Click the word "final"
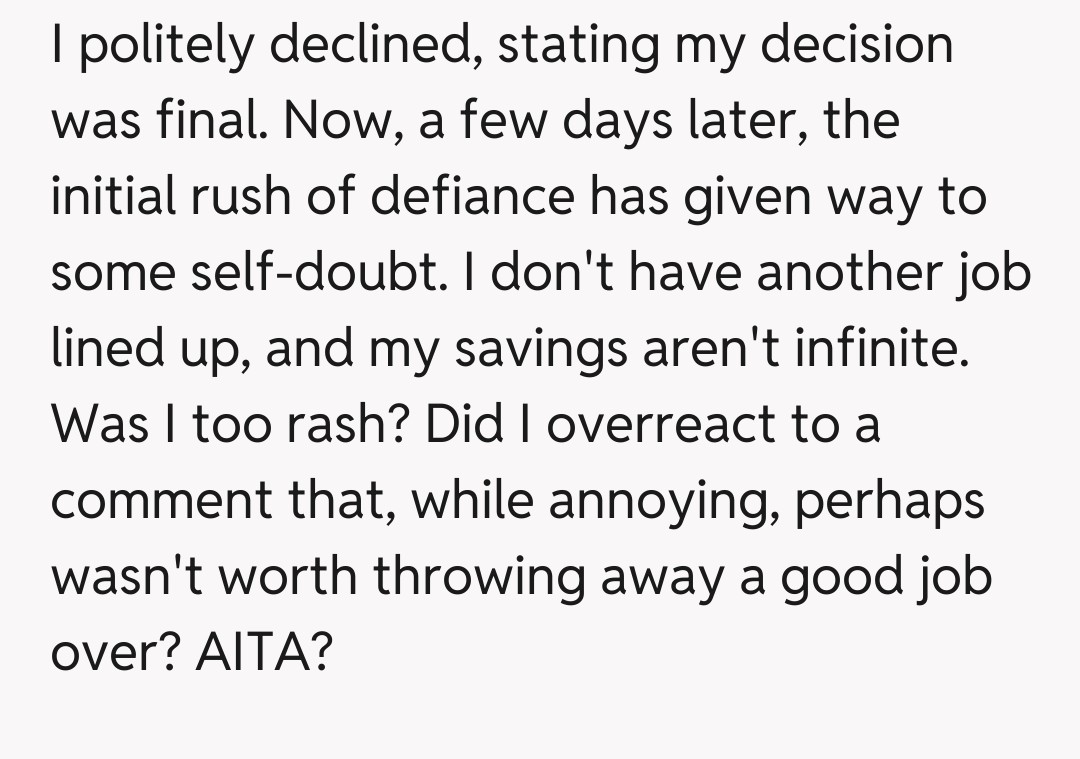Screen dimensions: 1080x759 (x=211, y=121)
